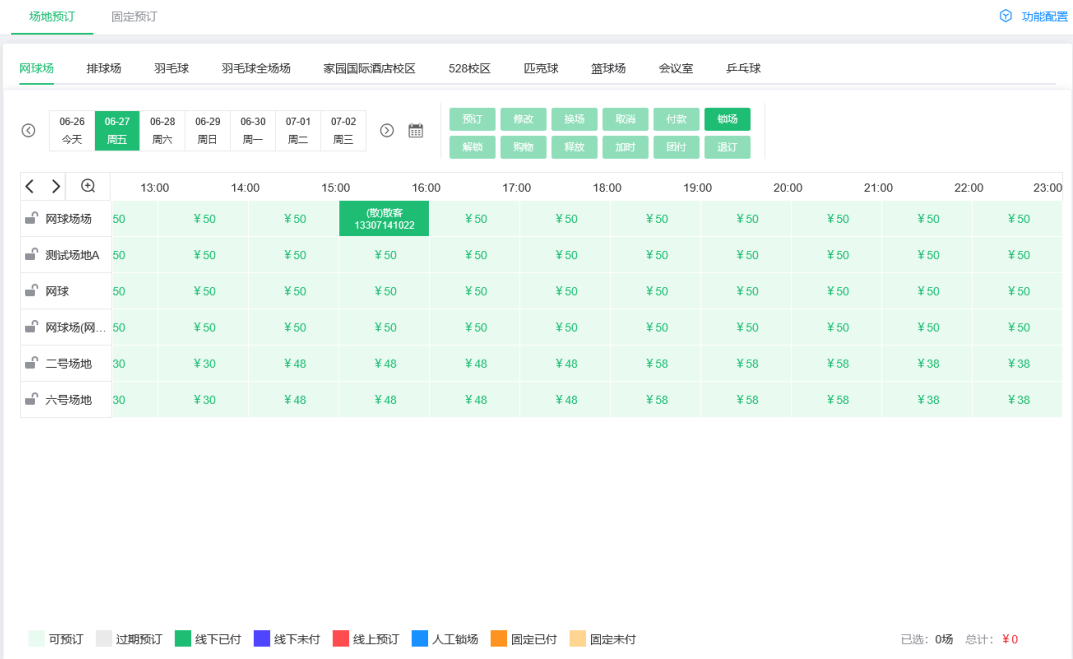Click the zoom magnifier icon above court names
The height and width of the screenshot is (659, 1073).
90,186
